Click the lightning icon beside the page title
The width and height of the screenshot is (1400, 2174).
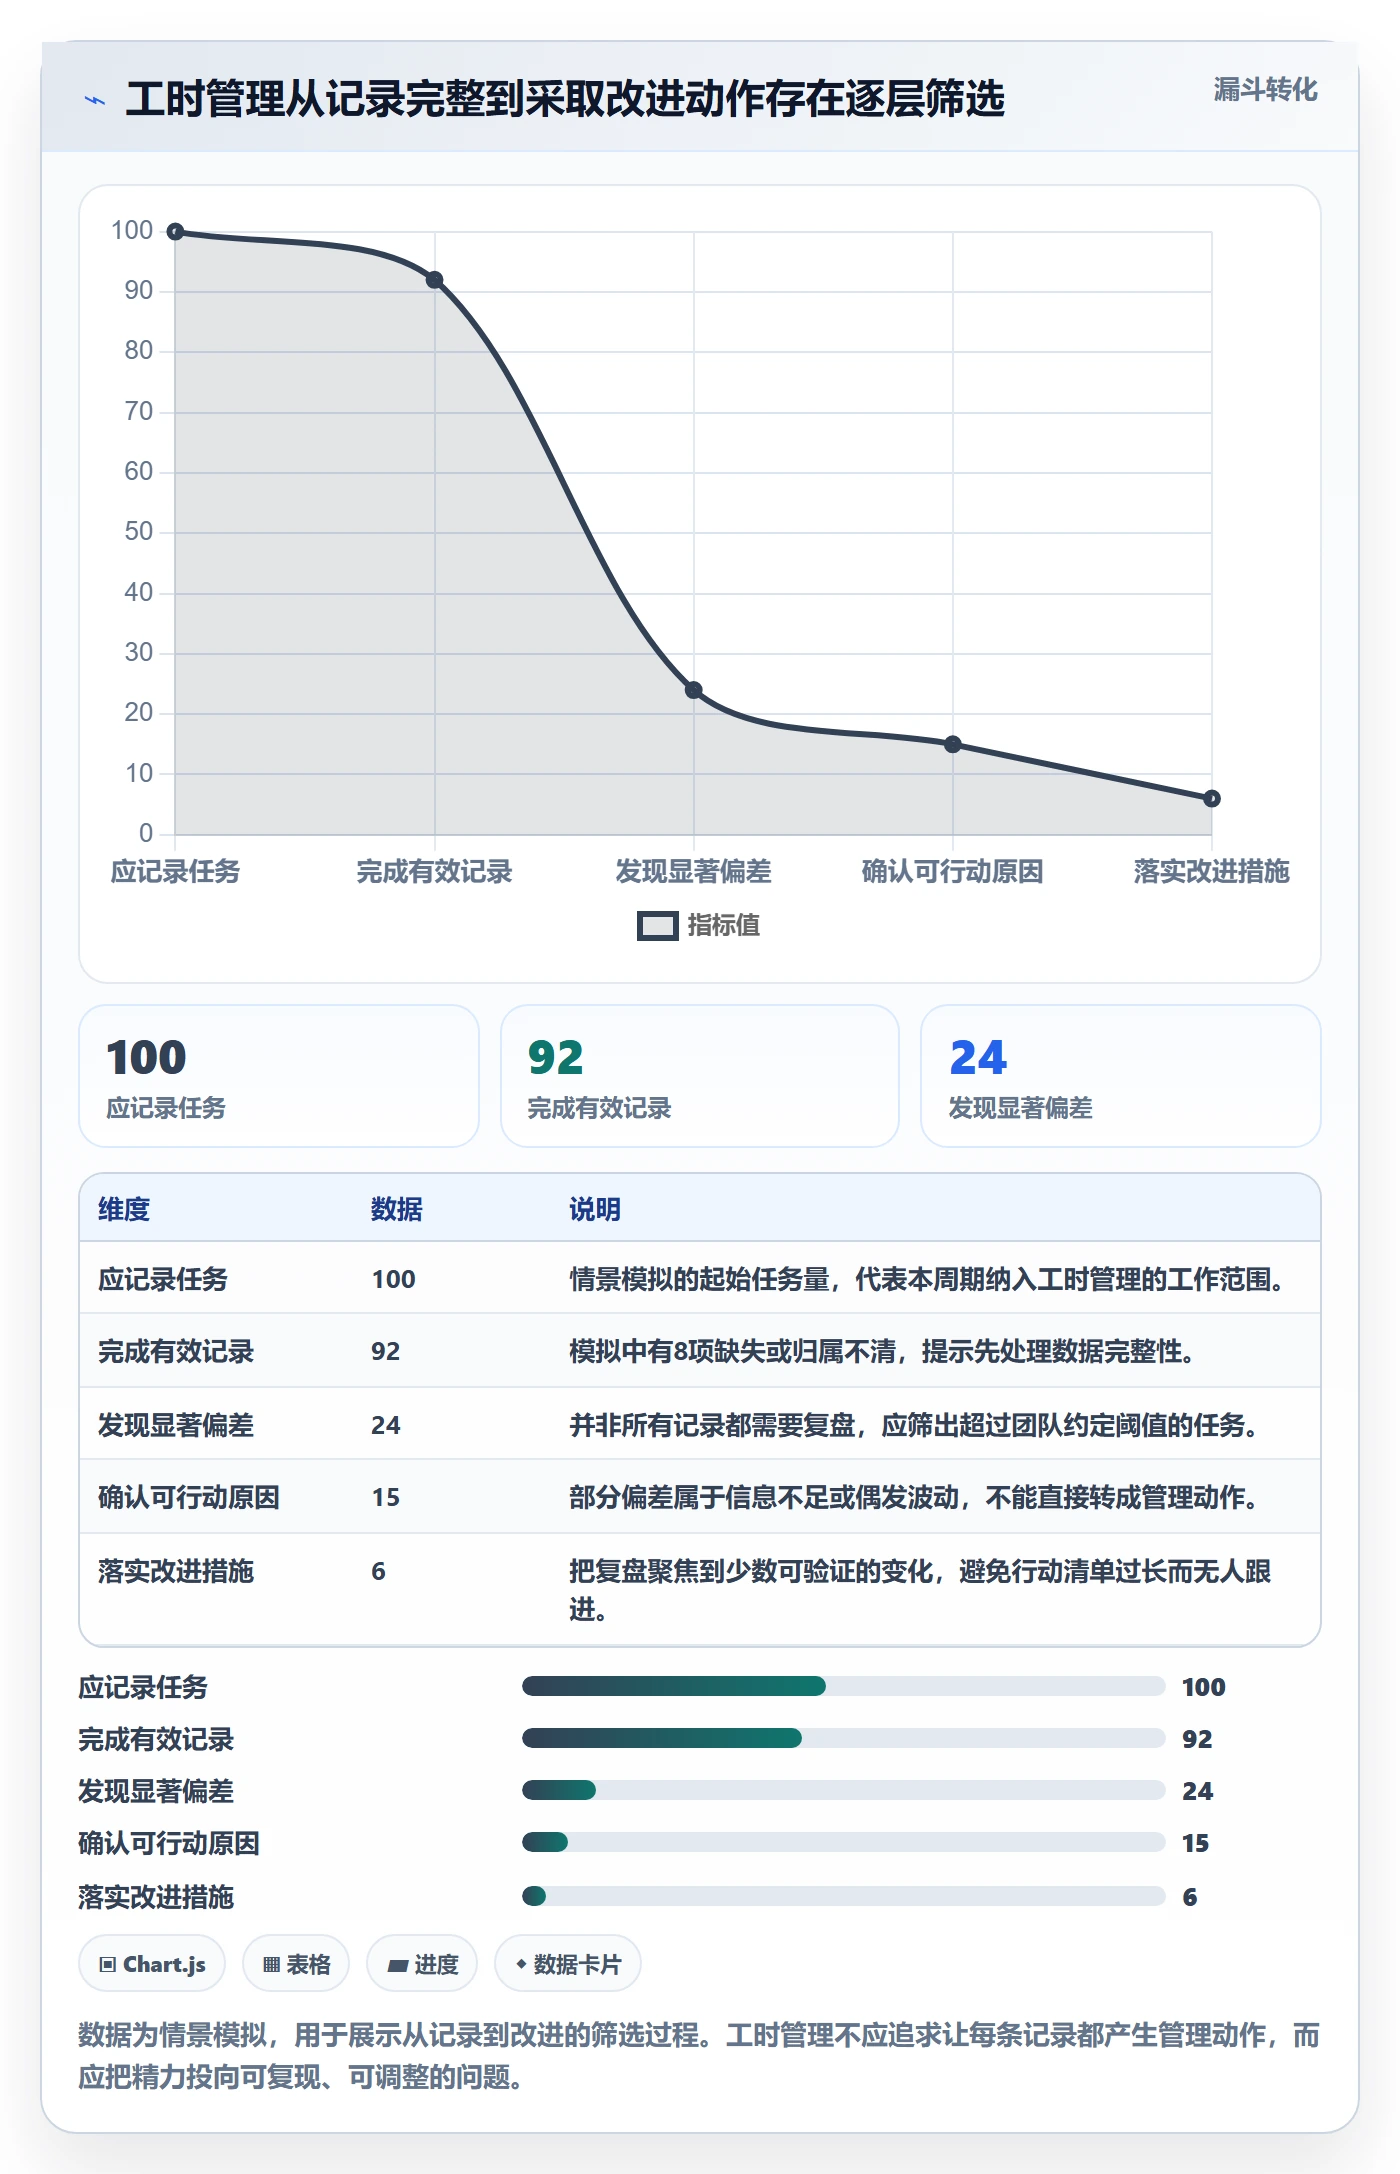coord(95,100)
